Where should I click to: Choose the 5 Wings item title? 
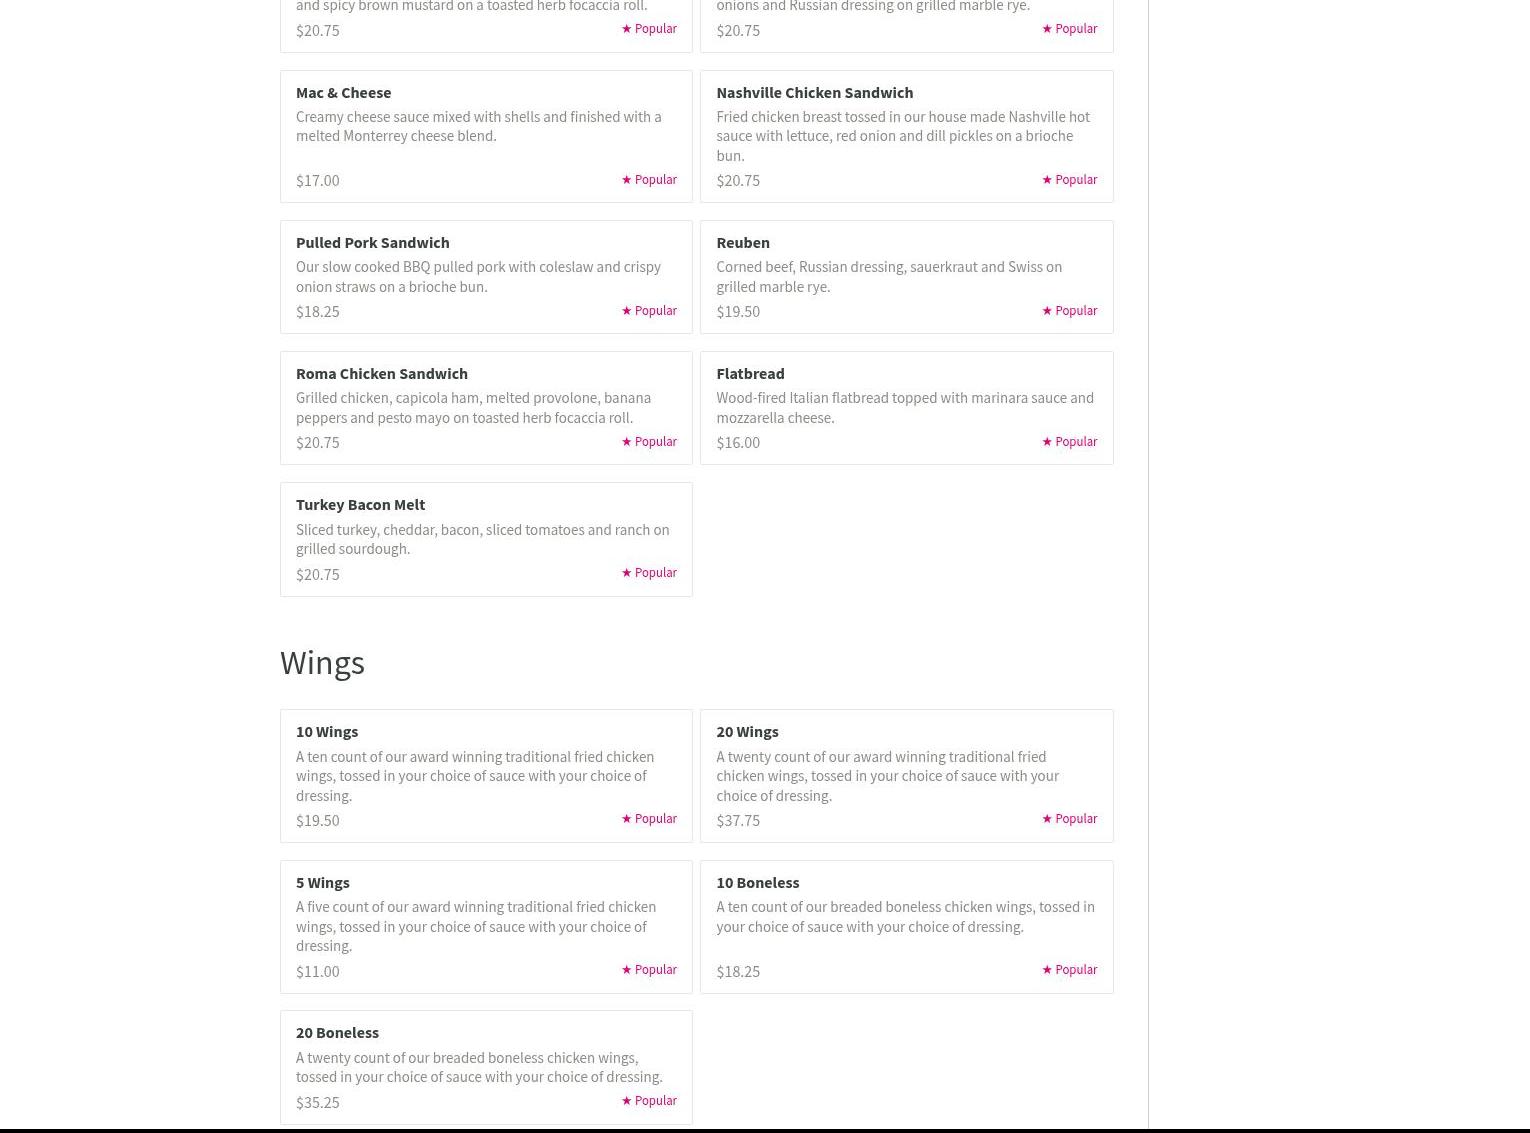pyautogui.click(x=322, y=882)
